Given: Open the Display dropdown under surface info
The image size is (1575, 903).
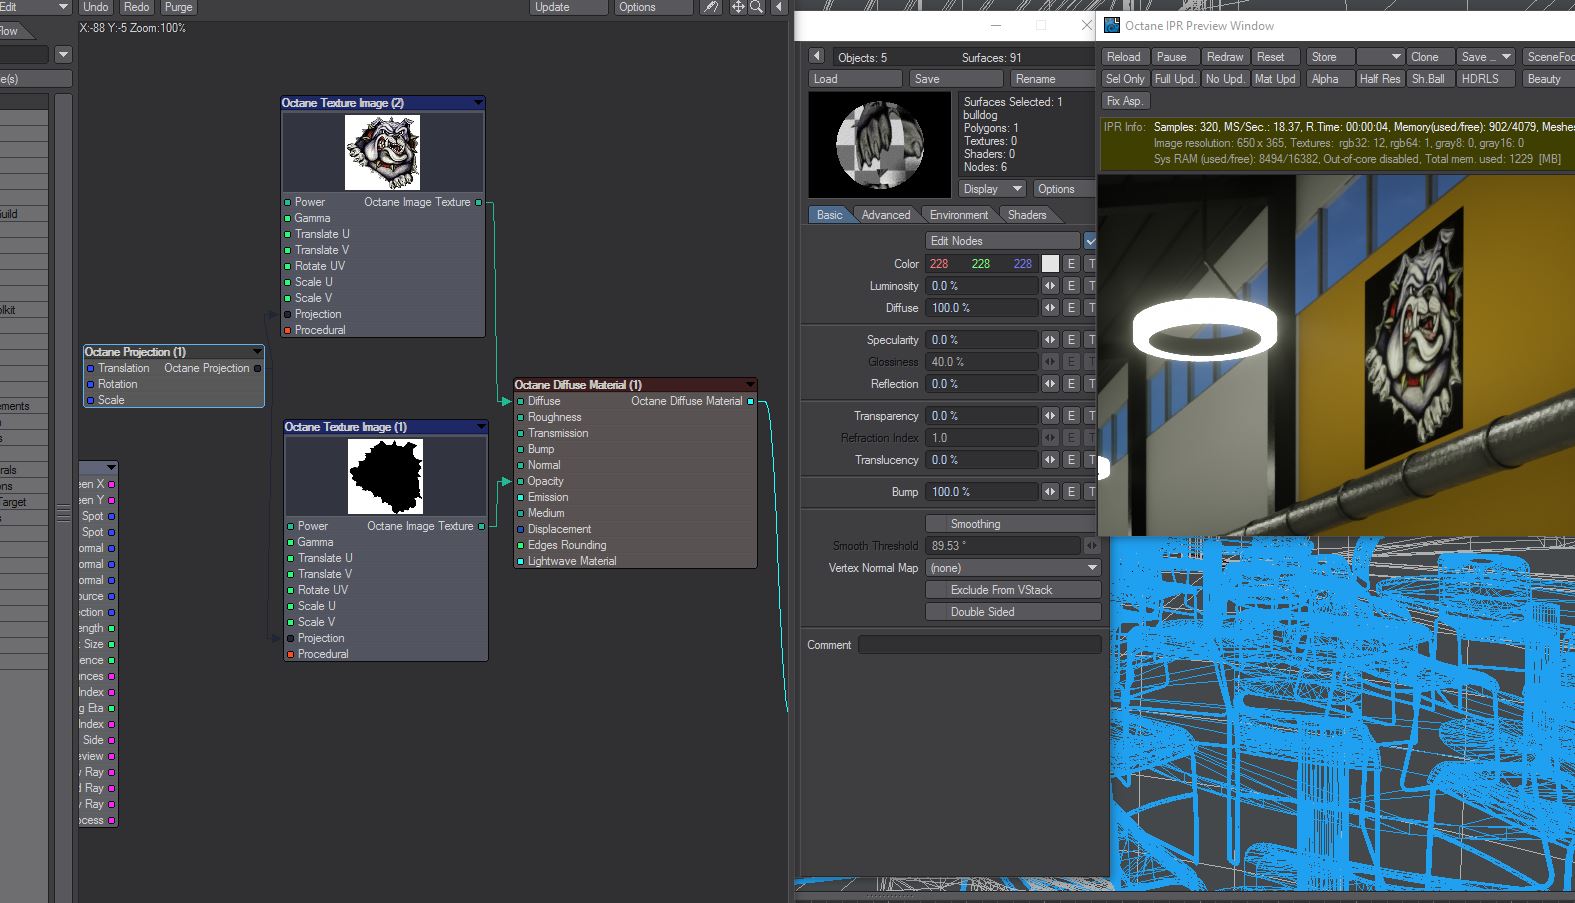Looking at the screenshot, I should (x=992, y=189).
